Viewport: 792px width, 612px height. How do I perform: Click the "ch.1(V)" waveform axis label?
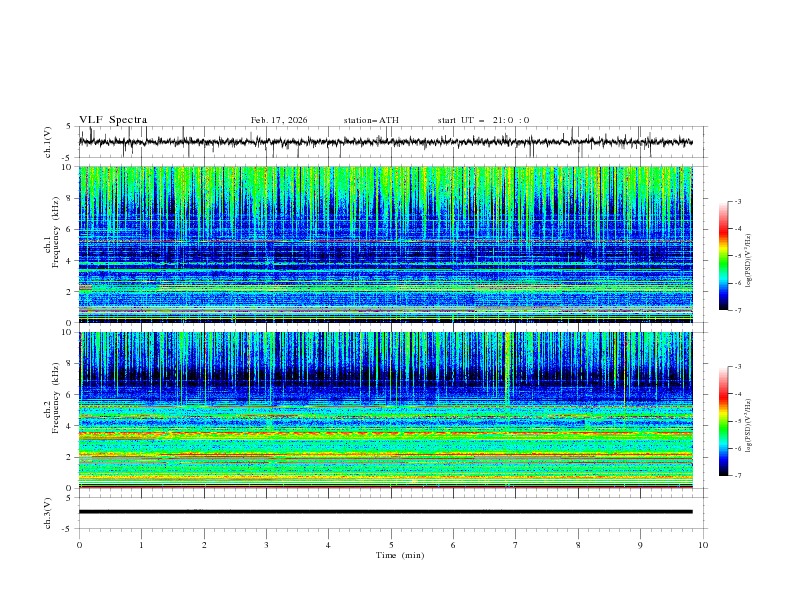pyautogui.click(x=48, y=142)
